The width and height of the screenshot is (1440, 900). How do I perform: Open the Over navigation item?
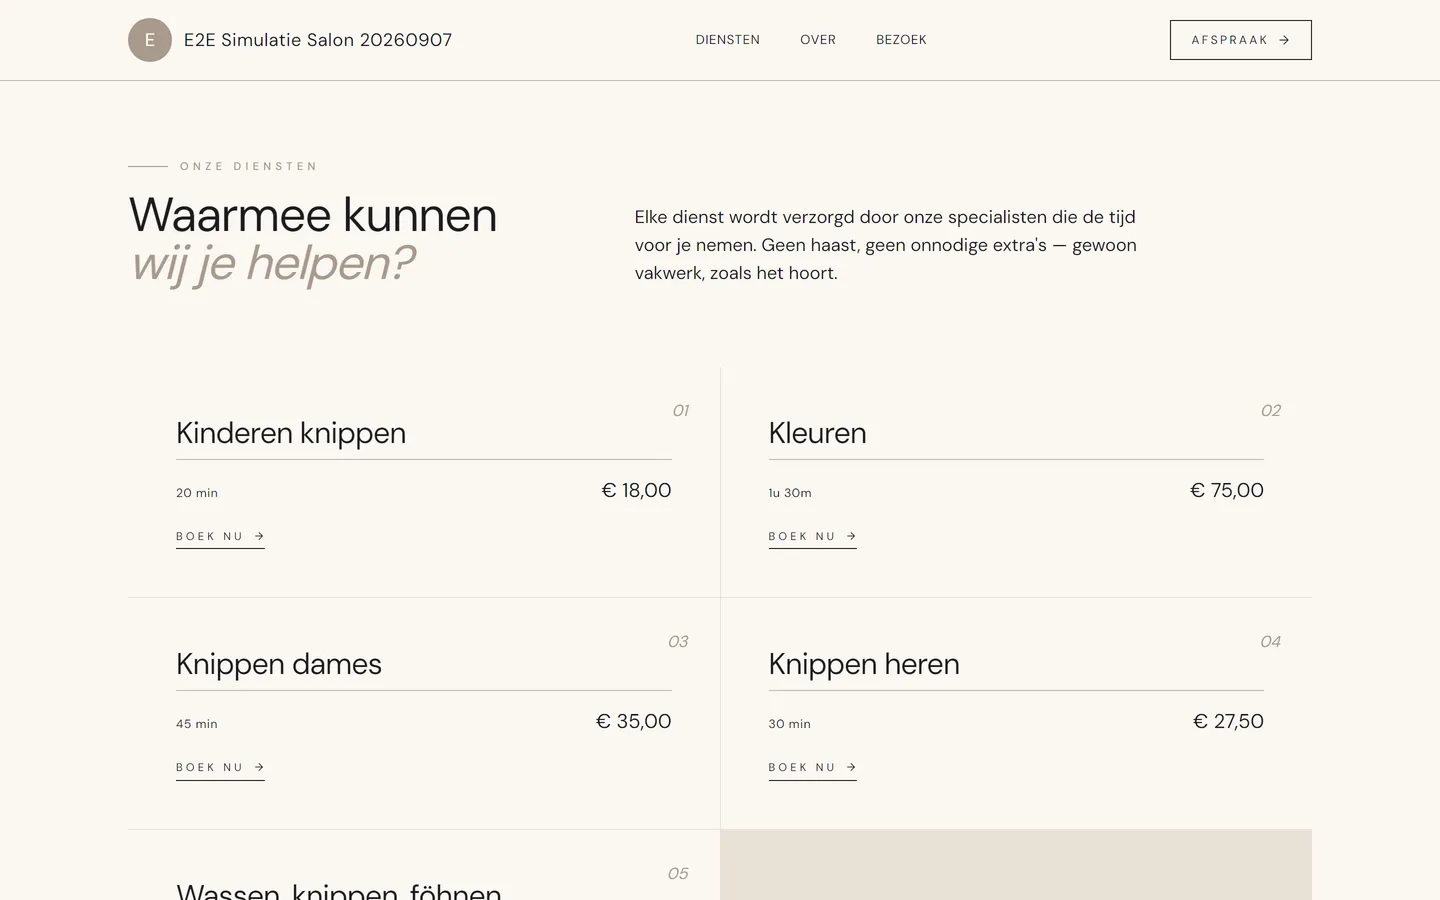[x=818, y=40]
